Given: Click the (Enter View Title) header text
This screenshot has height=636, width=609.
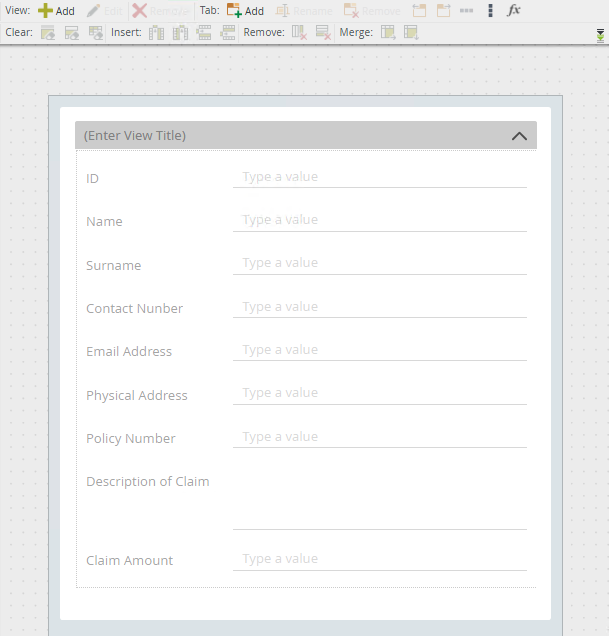Looking at the screenshot, I should [135, 135].
